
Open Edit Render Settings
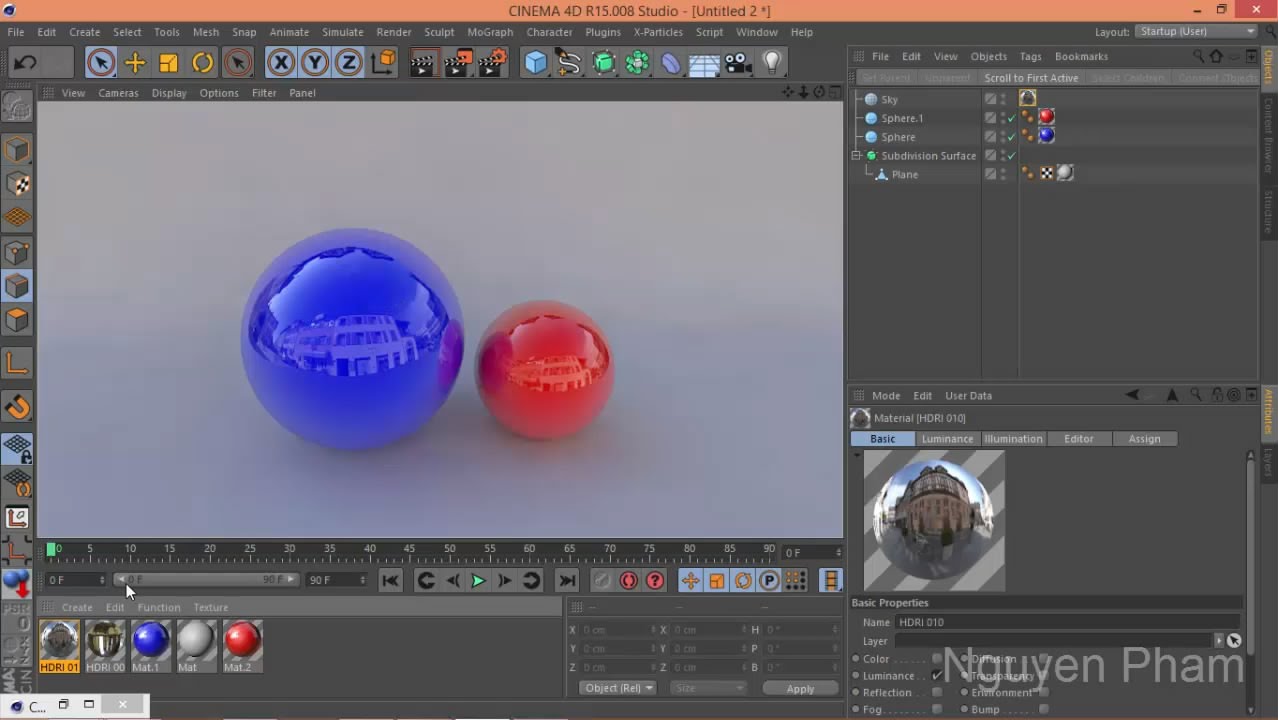tap(493, 63)
